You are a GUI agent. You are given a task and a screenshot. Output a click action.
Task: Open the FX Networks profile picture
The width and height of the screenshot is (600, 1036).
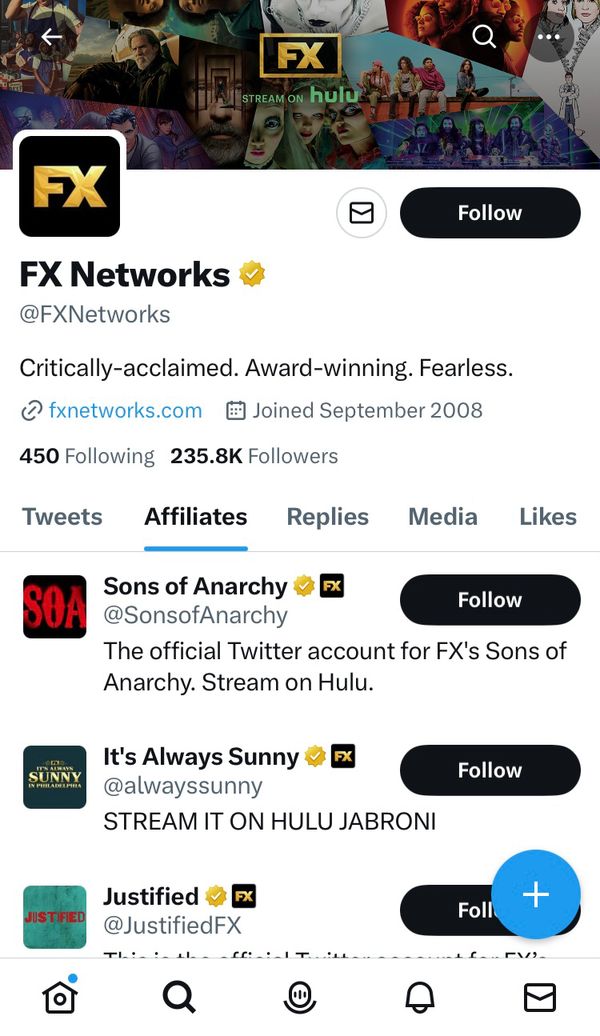point(70,186)
